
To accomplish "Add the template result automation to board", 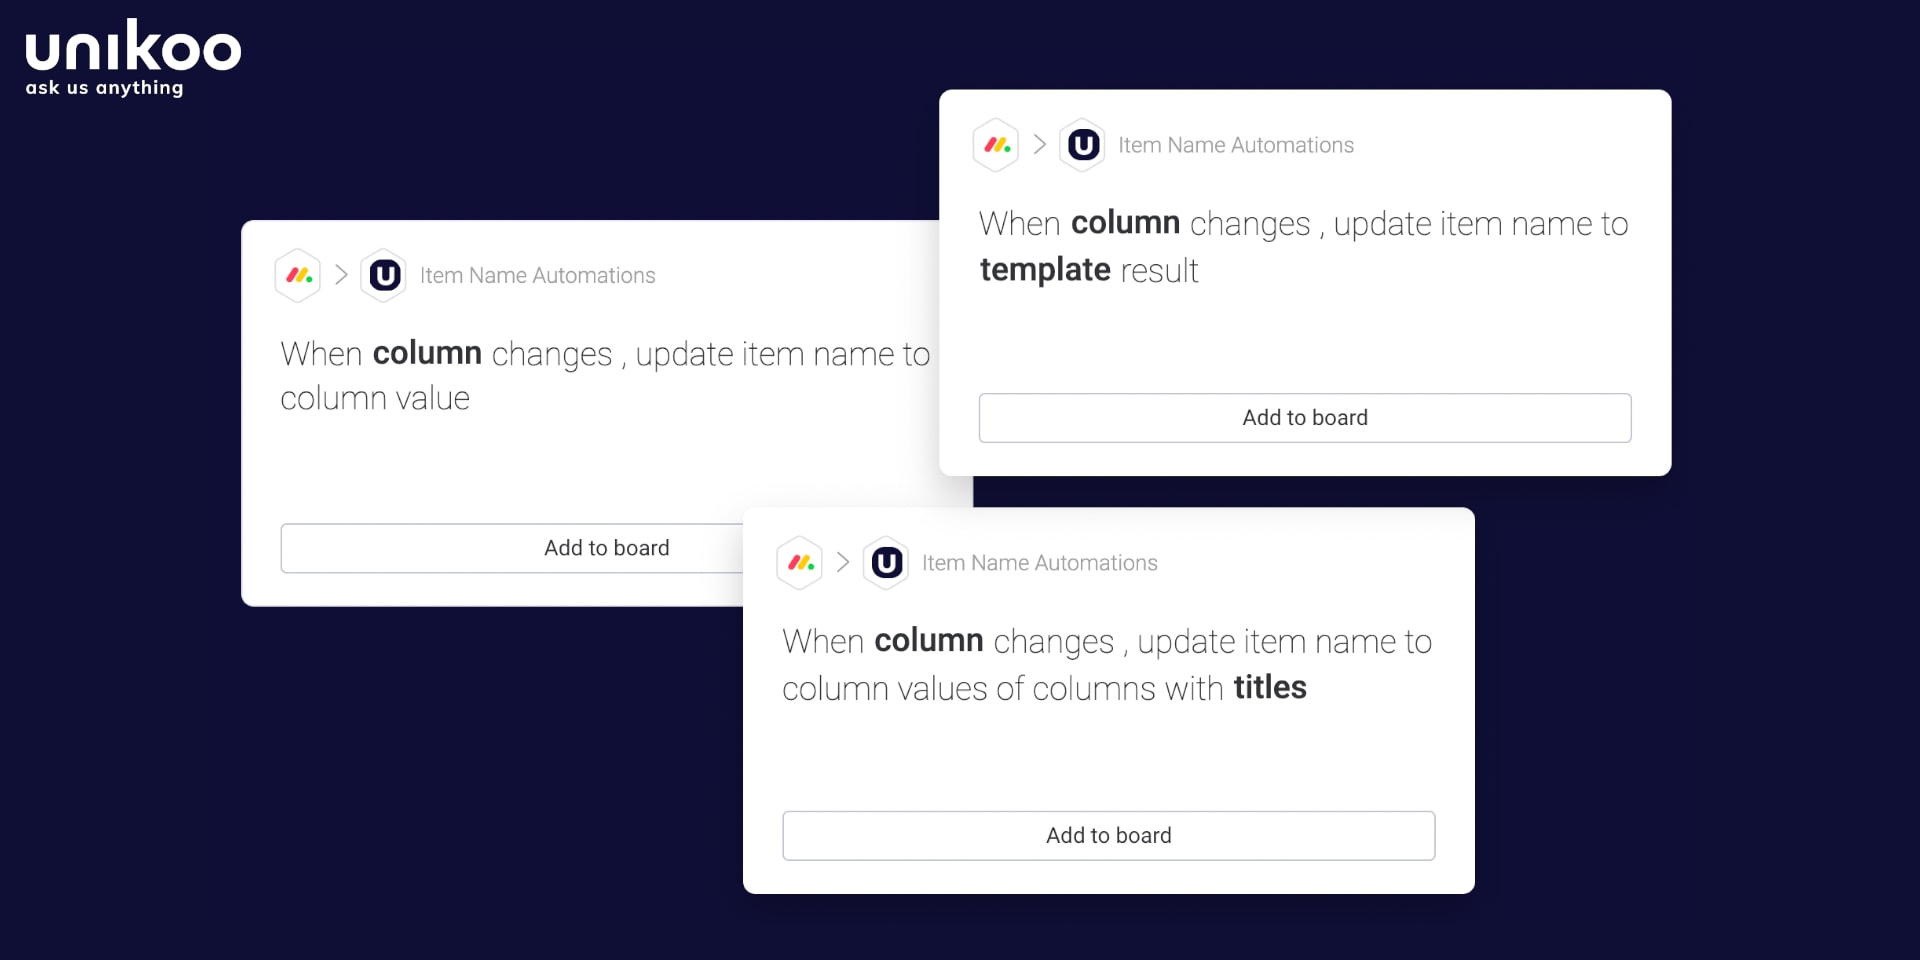I will pyautogui.click(x=1305, y=418).
